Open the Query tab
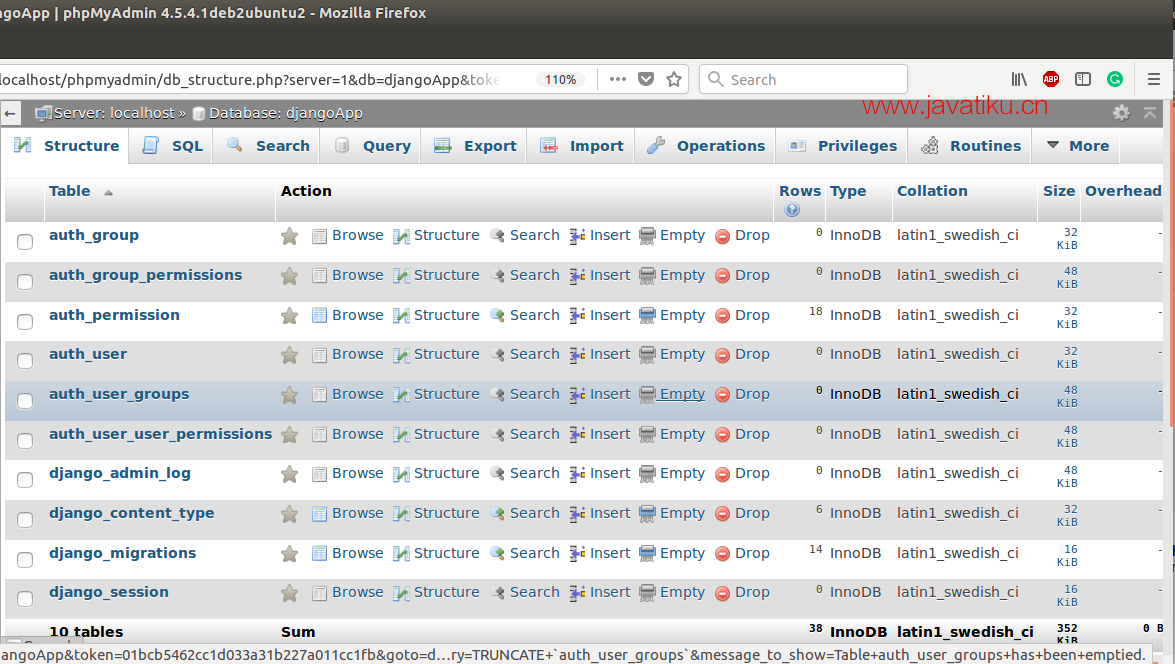 coord(372,145)
